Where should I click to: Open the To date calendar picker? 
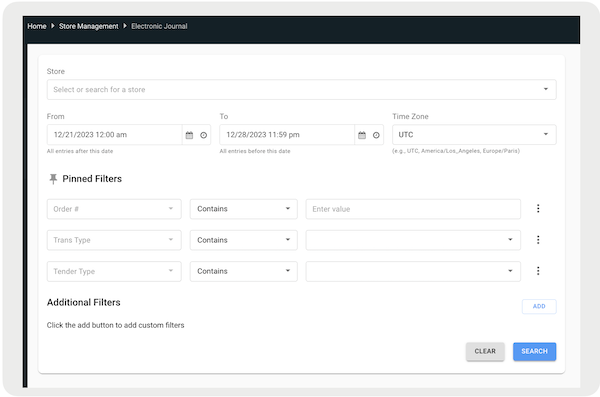(362, 135)
